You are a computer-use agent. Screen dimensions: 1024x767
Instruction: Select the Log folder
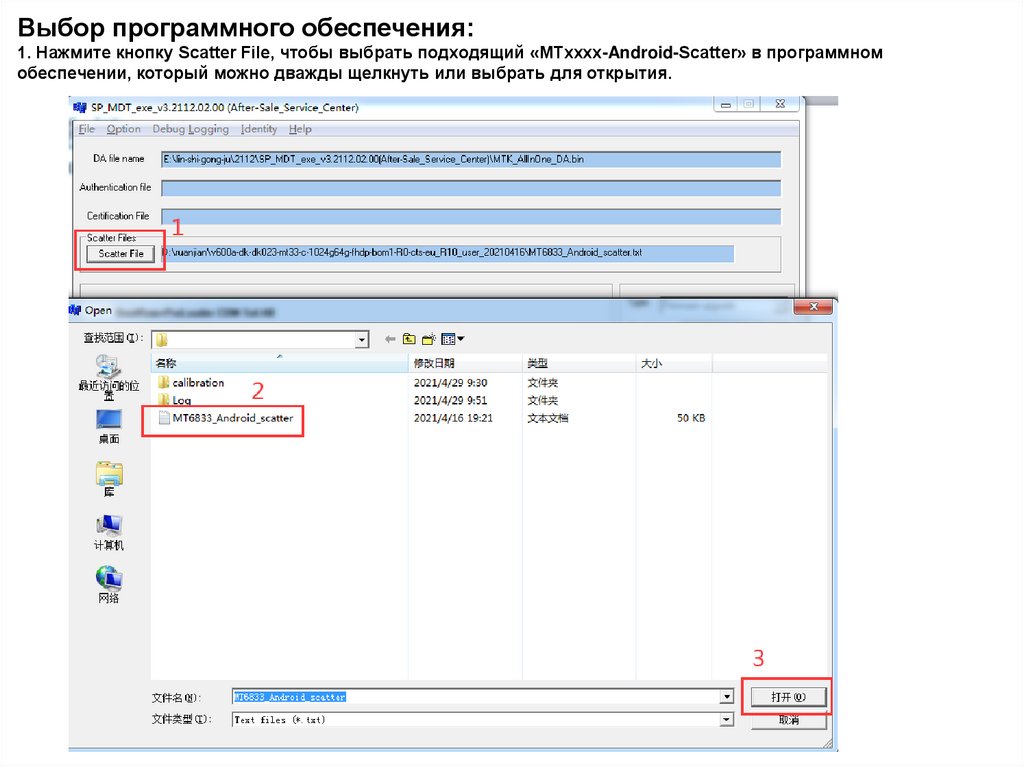tap(174, 400)
